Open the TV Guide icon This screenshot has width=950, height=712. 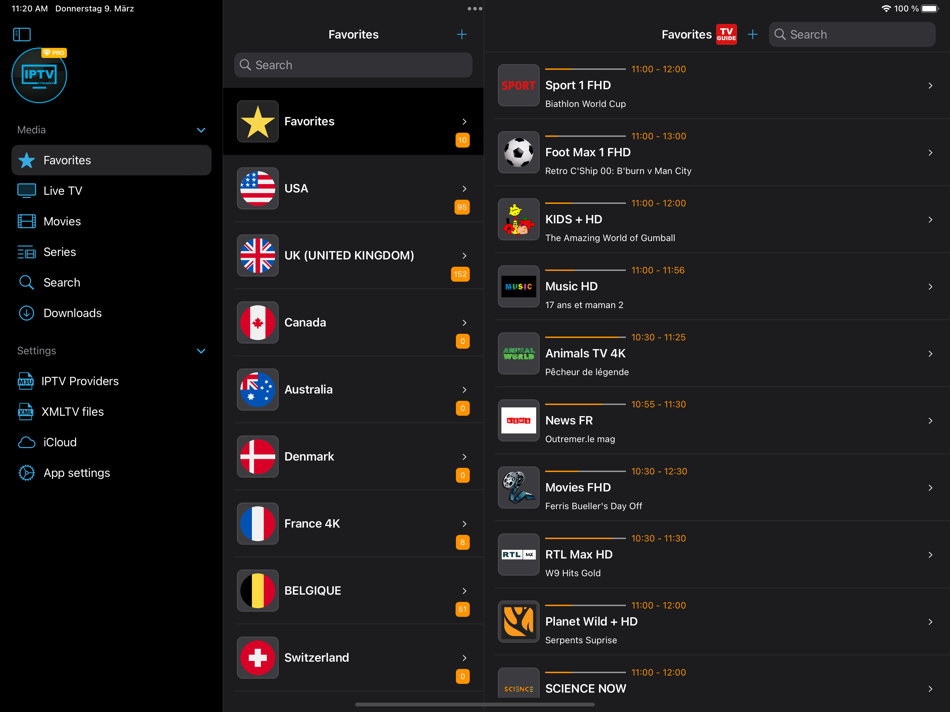point(726,34)
